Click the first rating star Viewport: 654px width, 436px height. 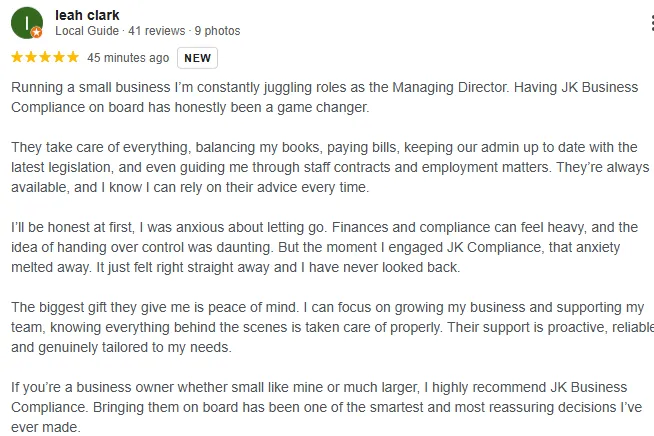click(x=17, y=58)
